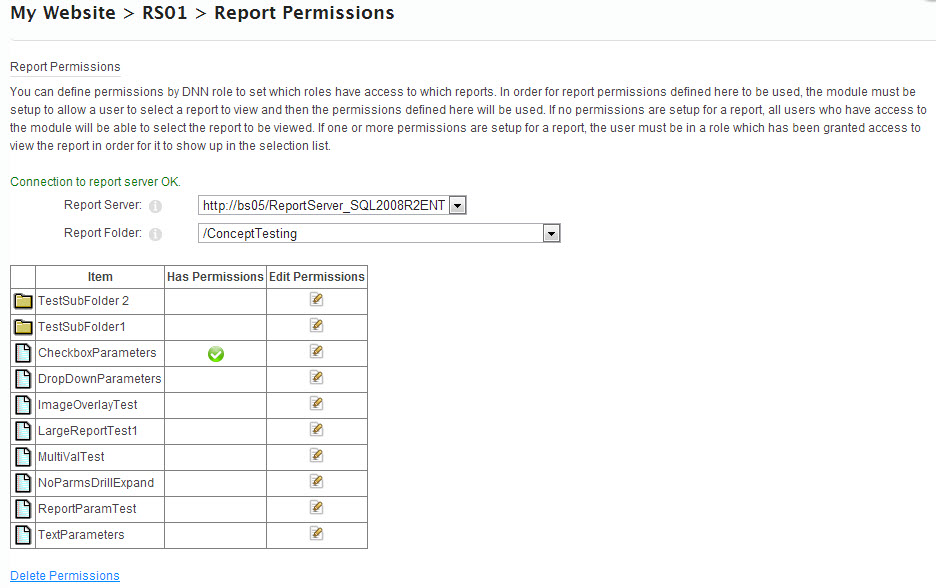
Task: Click the Report Permissions link
Action: tap(64, 67)
